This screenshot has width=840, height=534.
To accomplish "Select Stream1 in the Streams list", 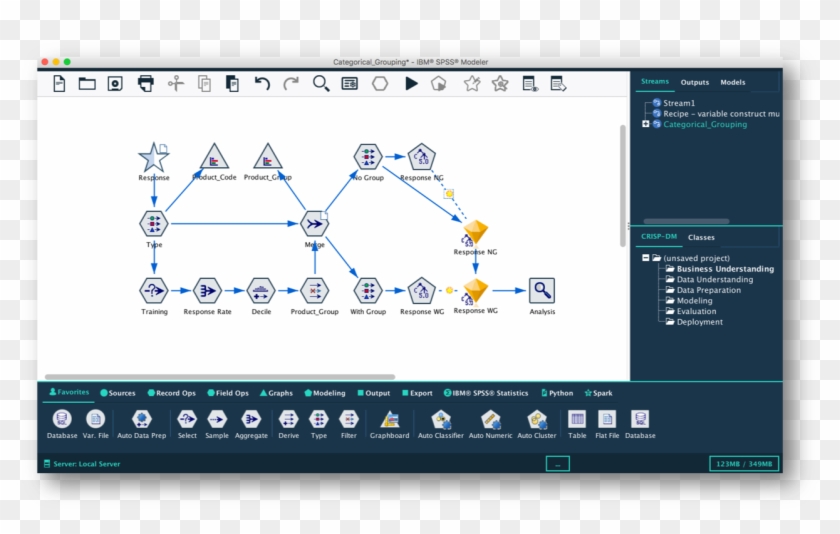I will coord(679,103).
